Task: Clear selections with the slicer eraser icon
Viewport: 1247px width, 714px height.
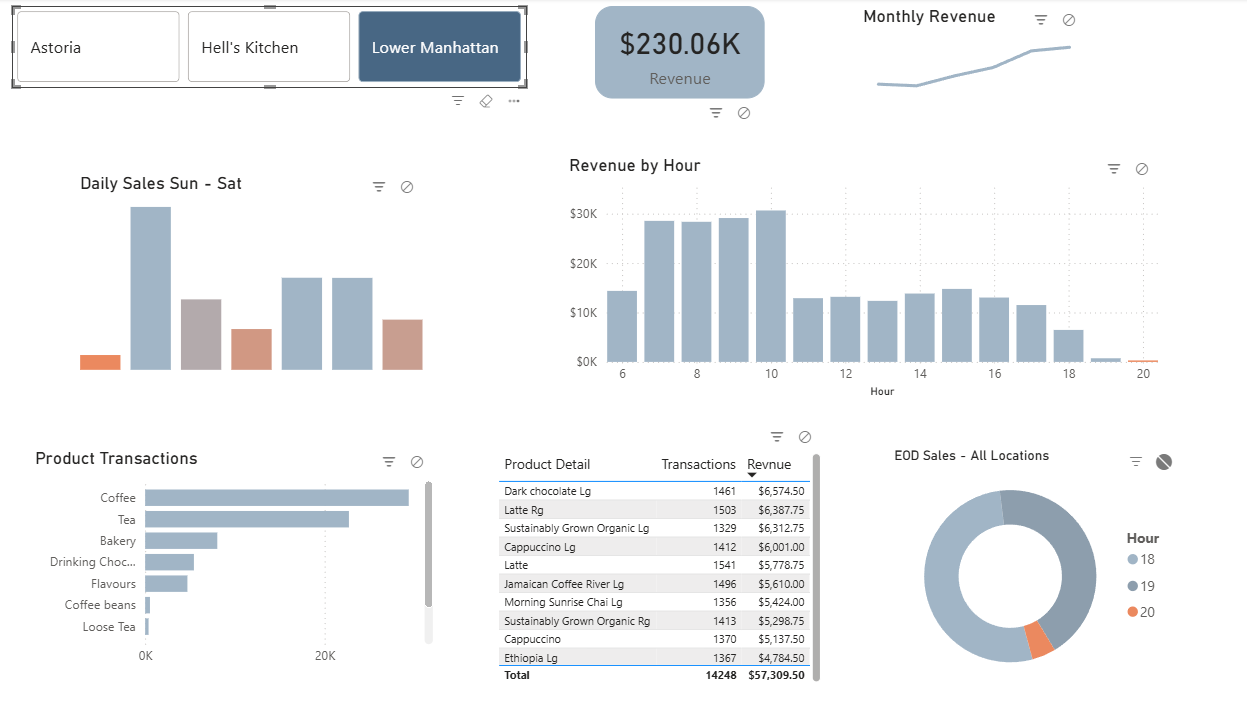Action: (486, 101)
